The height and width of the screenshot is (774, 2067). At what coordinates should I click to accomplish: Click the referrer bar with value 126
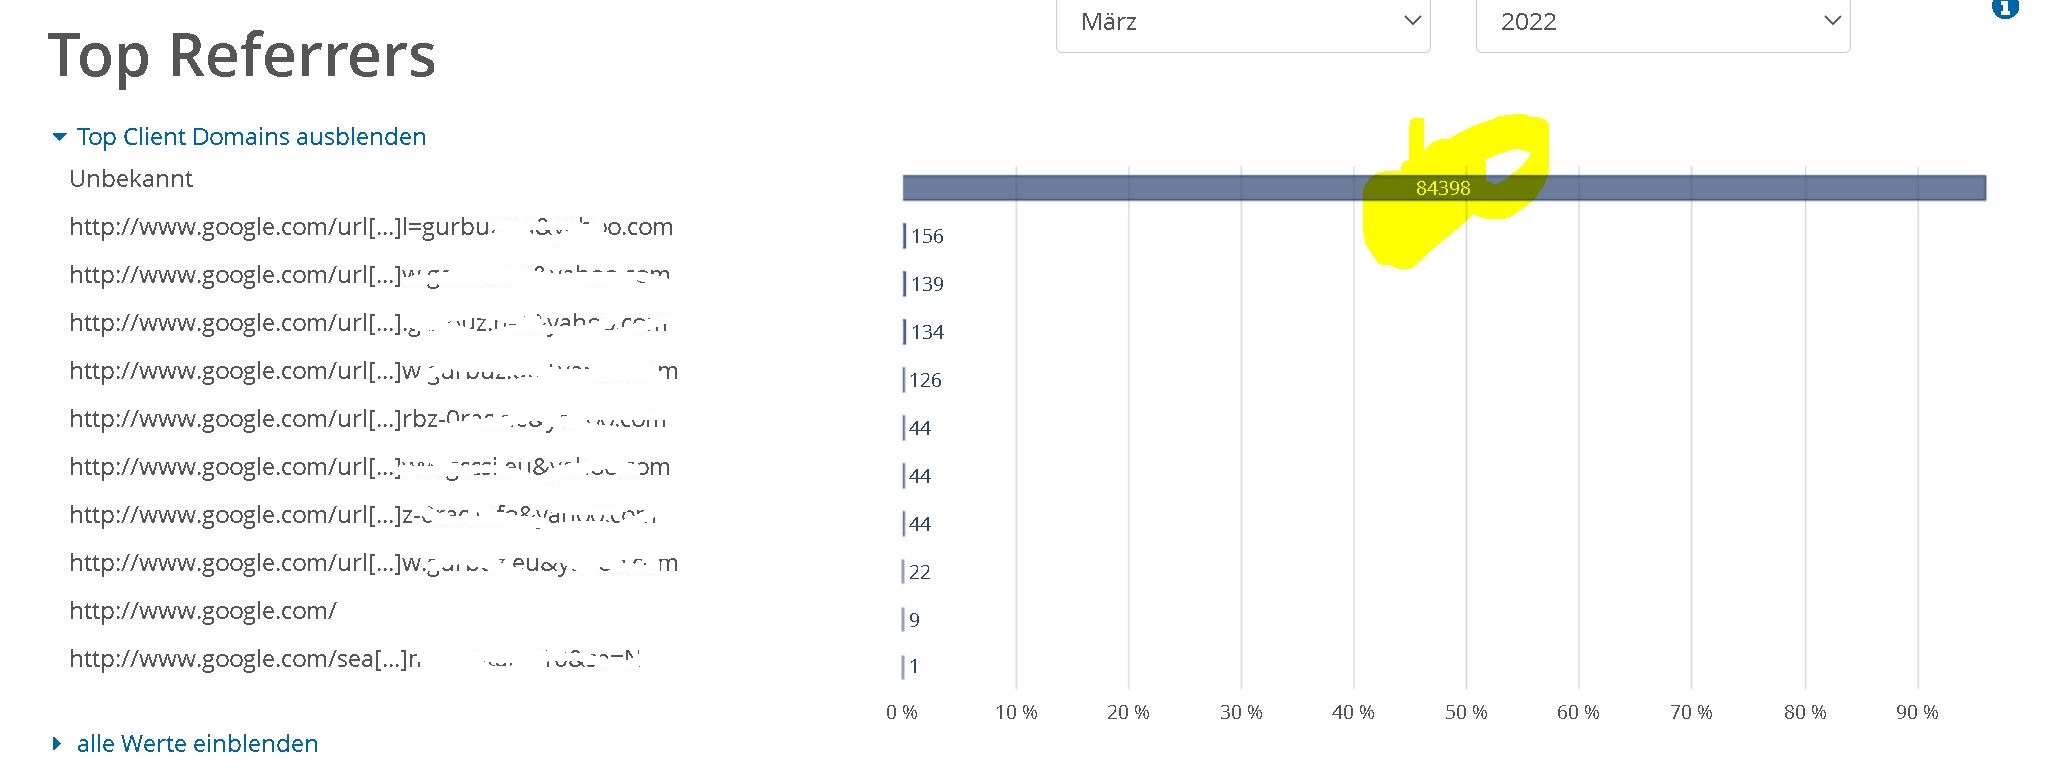[x=905, y=380]
